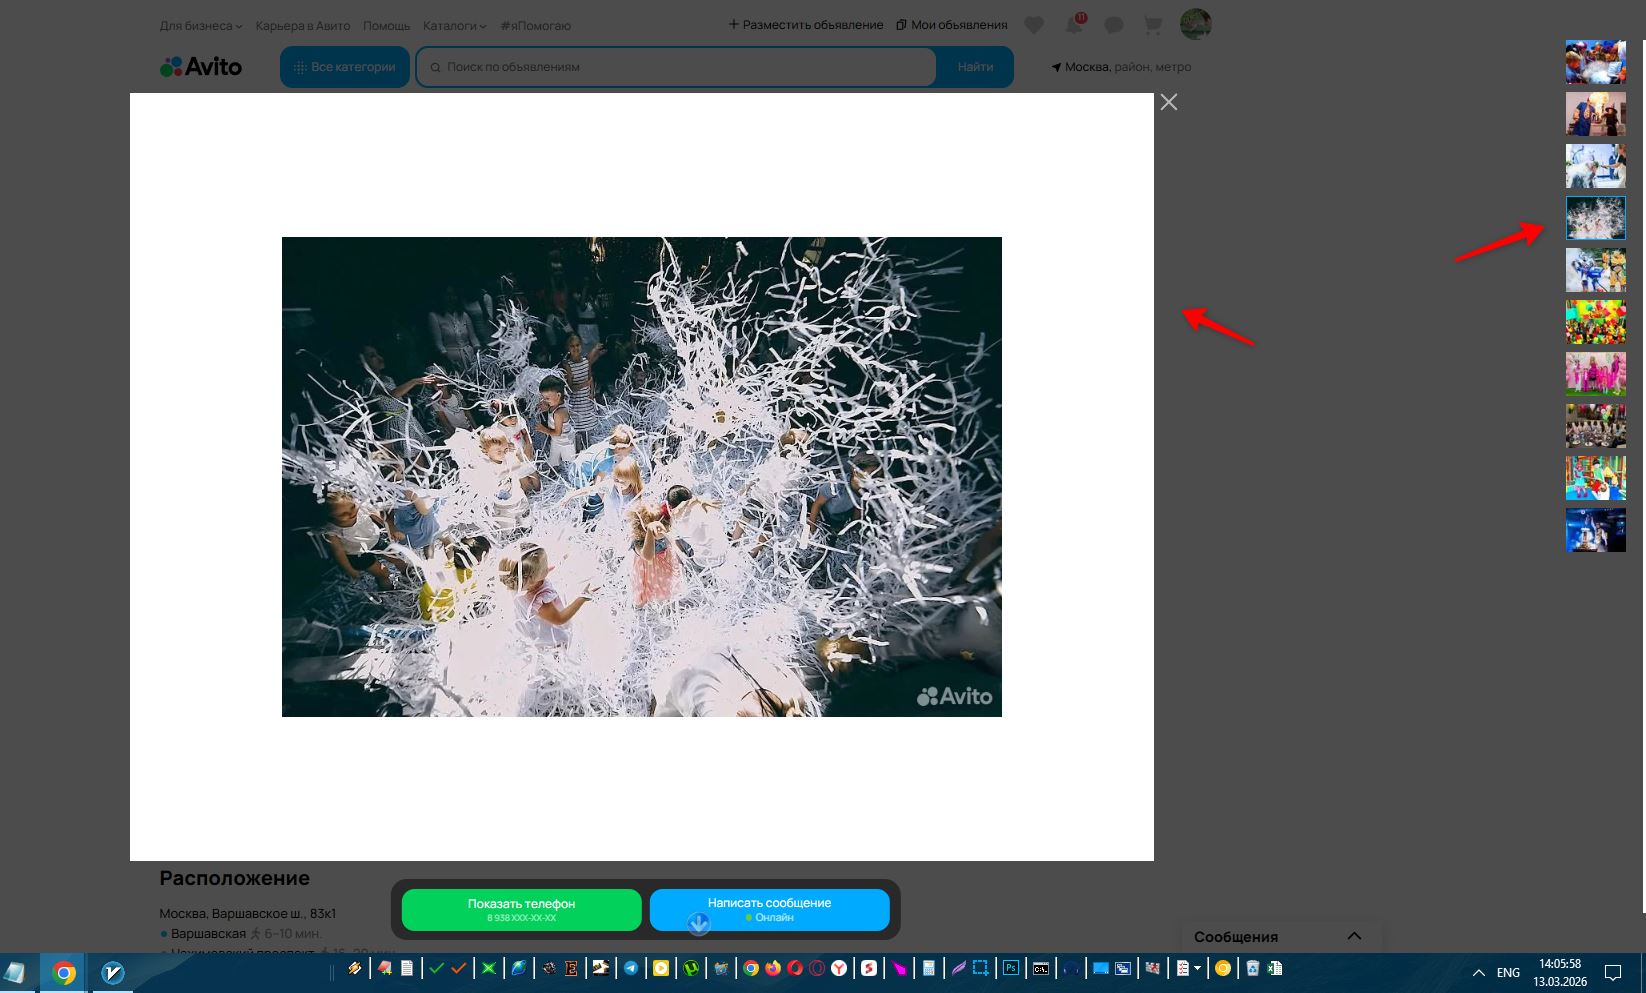Screen dimensions: 1646x993
Task: Open favorites via the heart icon
Action: point(1034,25)
